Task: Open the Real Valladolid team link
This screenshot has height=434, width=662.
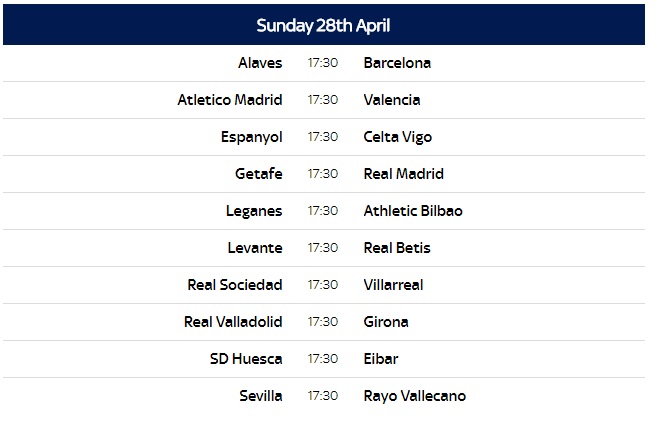Action: coord(233,322)
